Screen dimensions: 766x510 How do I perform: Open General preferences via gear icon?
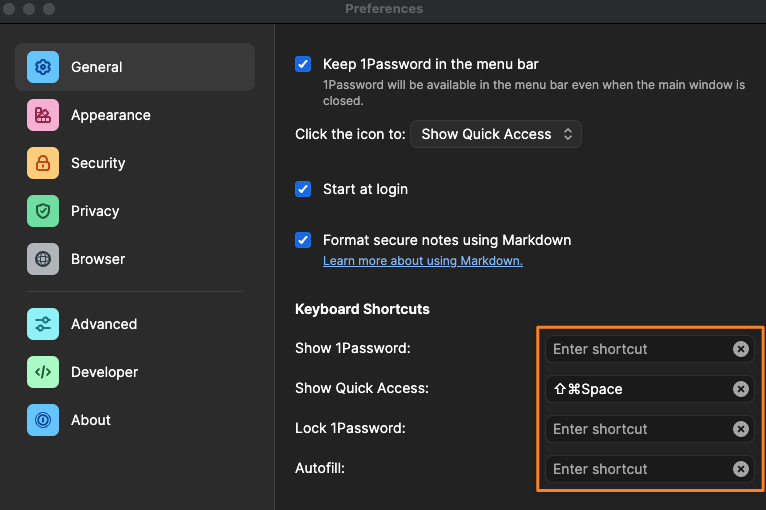[43, 67]
